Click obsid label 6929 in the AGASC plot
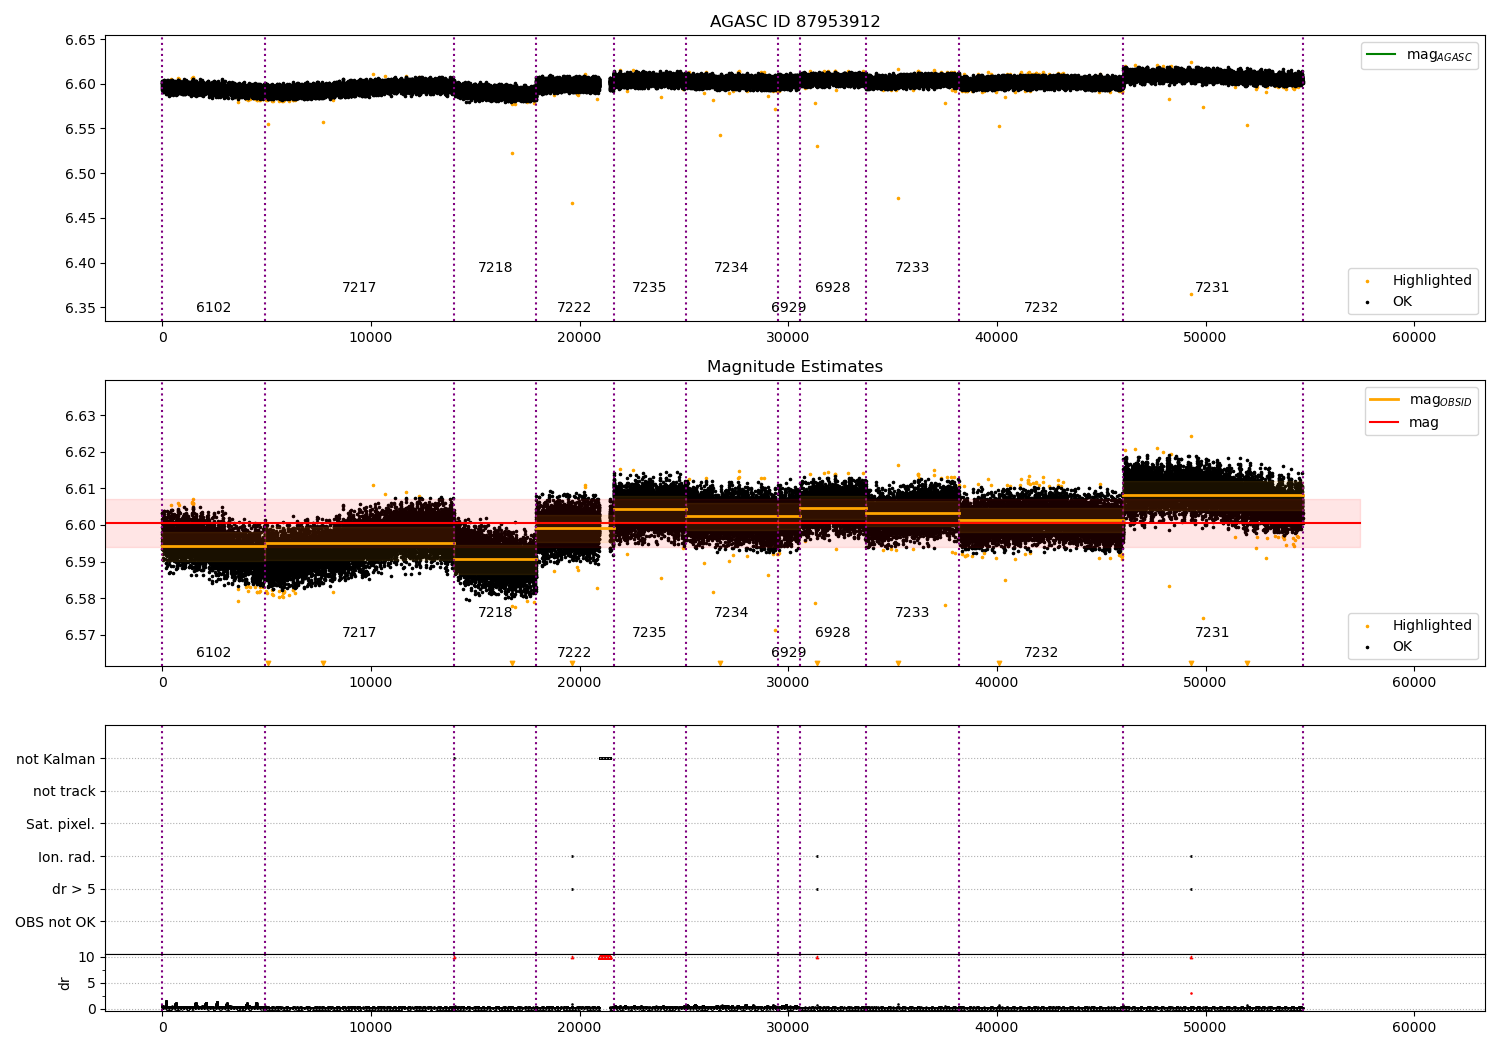Image resolution: width=1500 pixels, height=1050 pixels. click(x=789, y=308)
